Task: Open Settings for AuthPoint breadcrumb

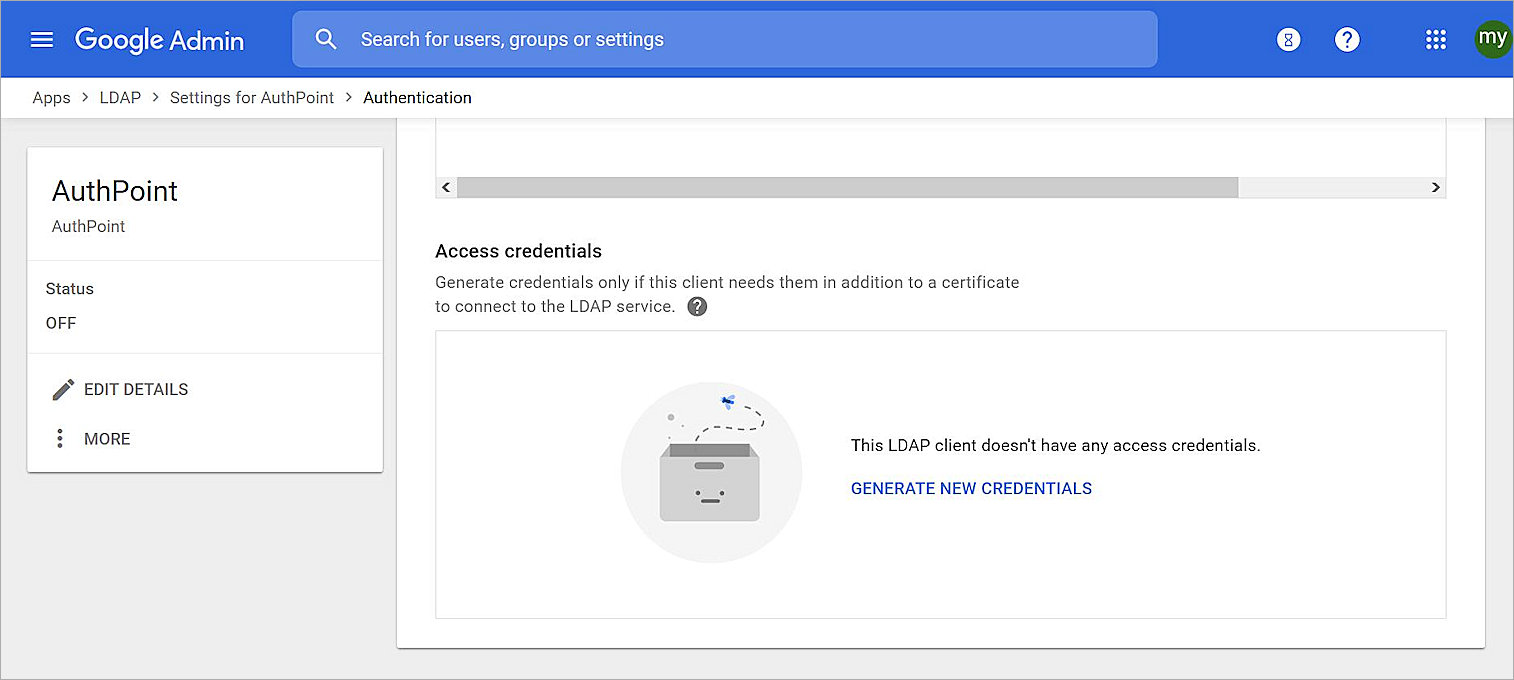Action: (x=252, y=97)
